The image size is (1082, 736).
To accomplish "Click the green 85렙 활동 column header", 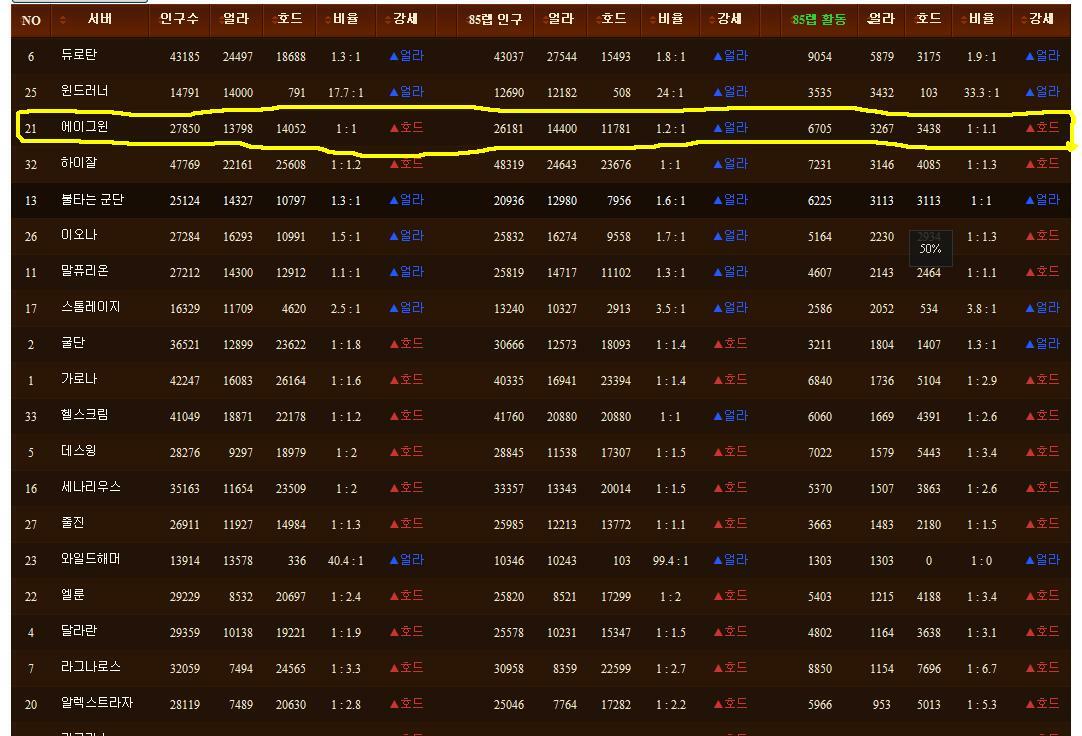I will tap(819, 19).
